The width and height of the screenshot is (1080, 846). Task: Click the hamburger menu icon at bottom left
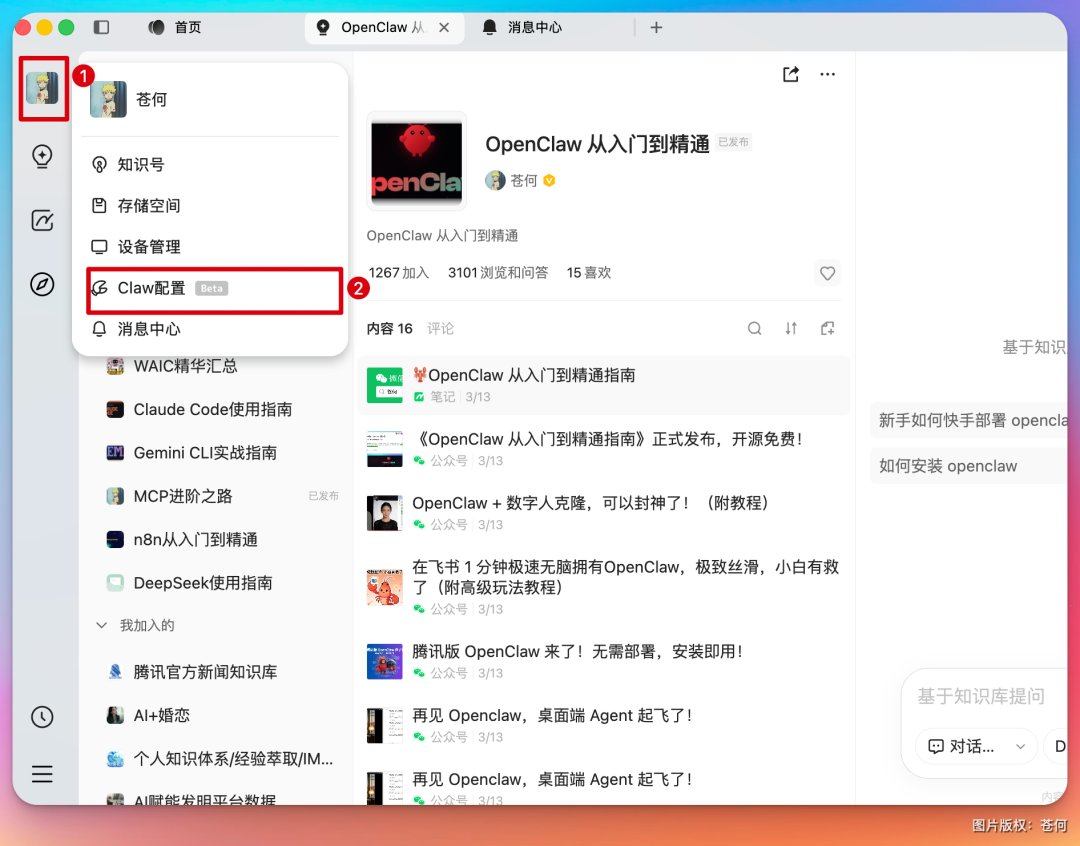(x=42, y=774)
